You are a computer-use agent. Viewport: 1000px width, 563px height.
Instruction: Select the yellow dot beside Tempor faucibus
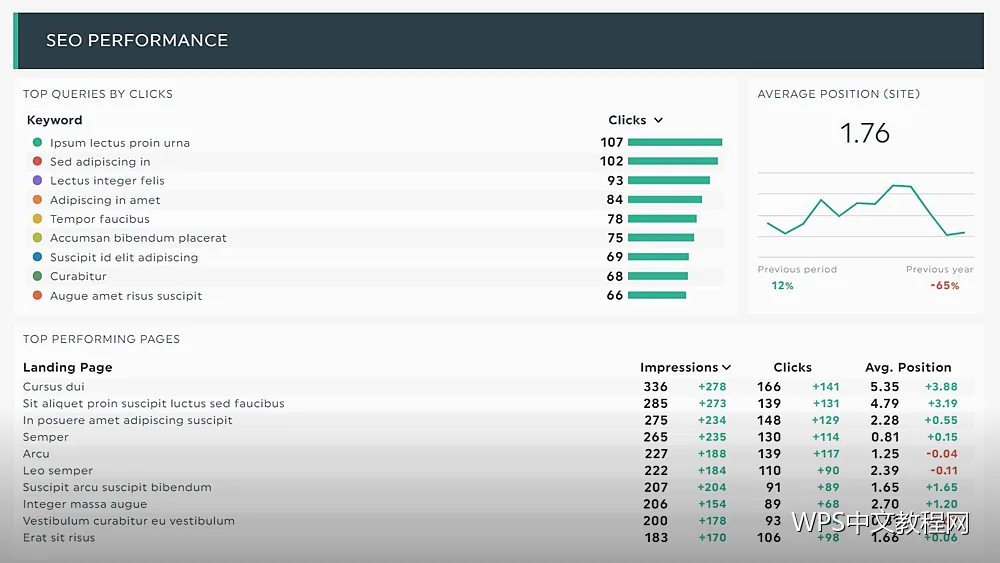[37, 219]
